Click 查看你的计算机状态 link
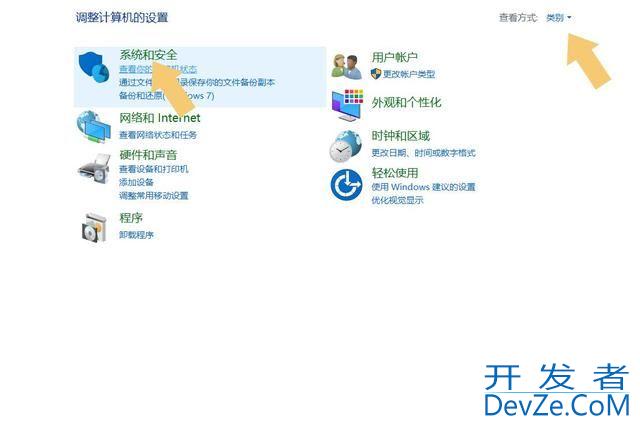 [x=158, y=69]
